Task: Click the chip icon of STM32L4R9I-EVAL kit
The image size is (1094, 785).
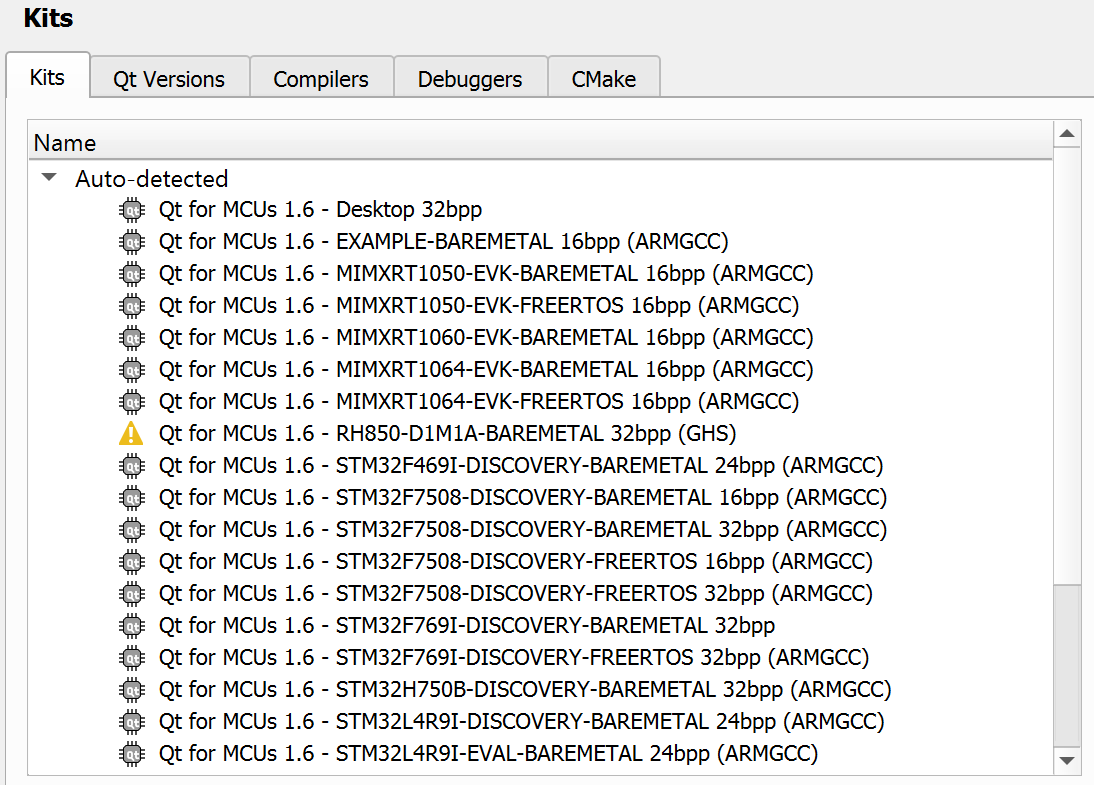Action: tap(131, 754)
